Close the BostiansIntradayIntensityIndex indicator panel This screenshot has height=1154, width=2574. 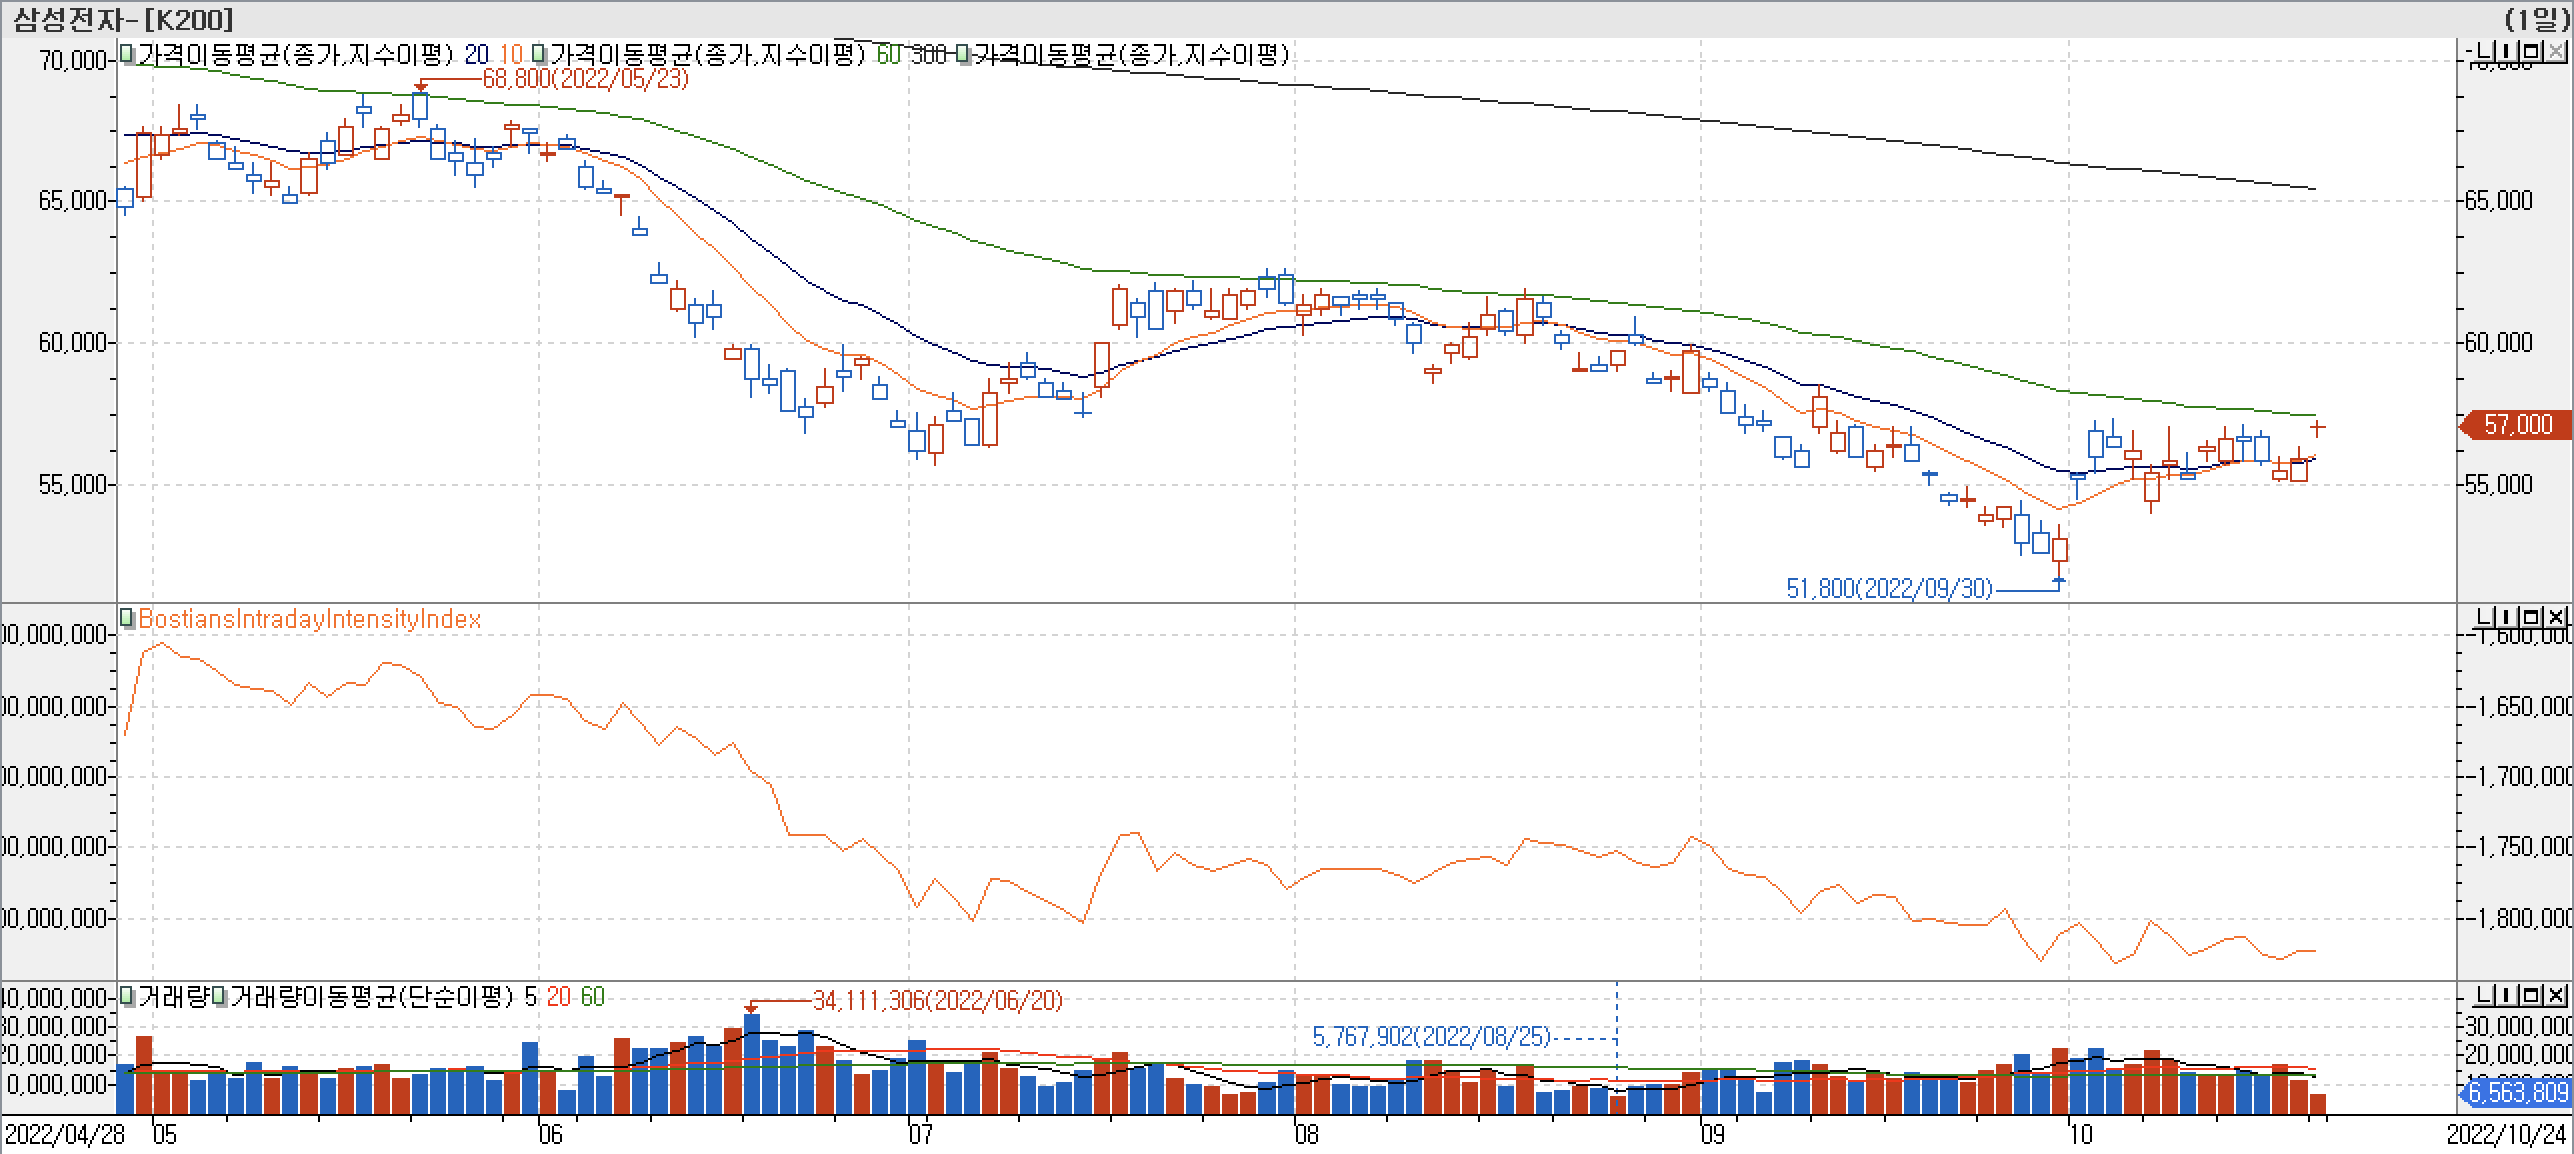click(x=2555, y=617)
